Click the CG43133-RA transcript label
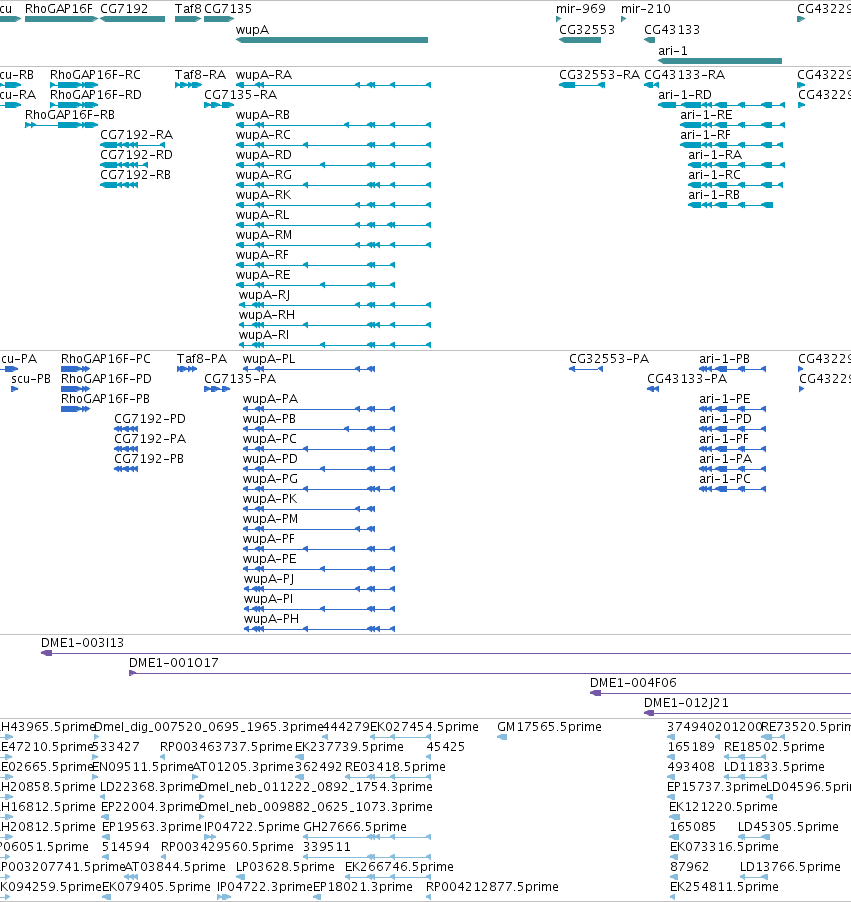 [684, 75]
